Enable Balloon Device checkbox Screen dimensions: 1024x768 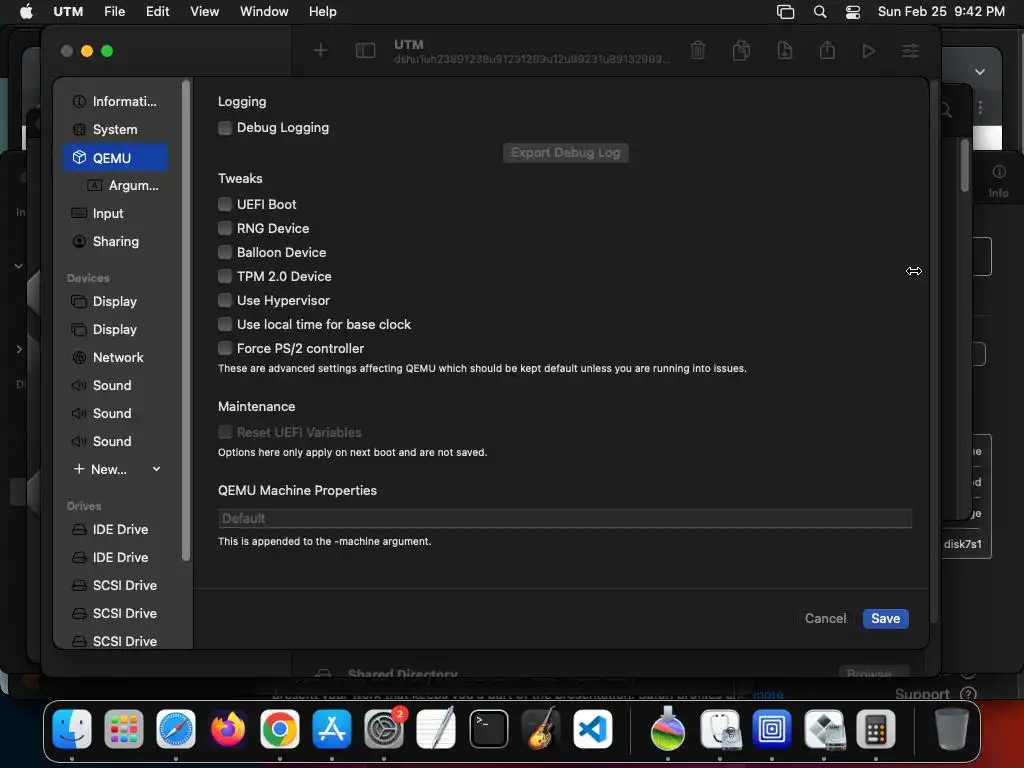[225, 252]
